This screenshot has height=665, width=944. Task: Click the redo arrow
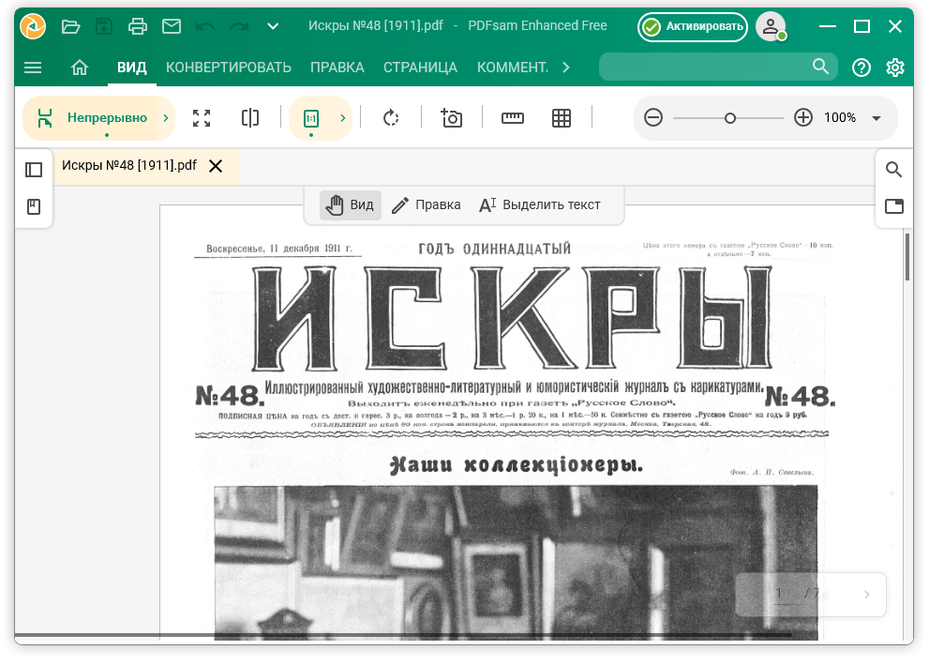point(239,26)
